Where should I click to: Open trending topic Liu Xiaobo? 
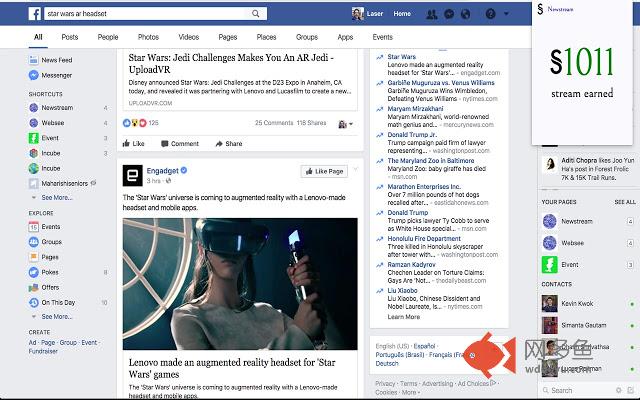pyautogui.click(x=402, y=291)
